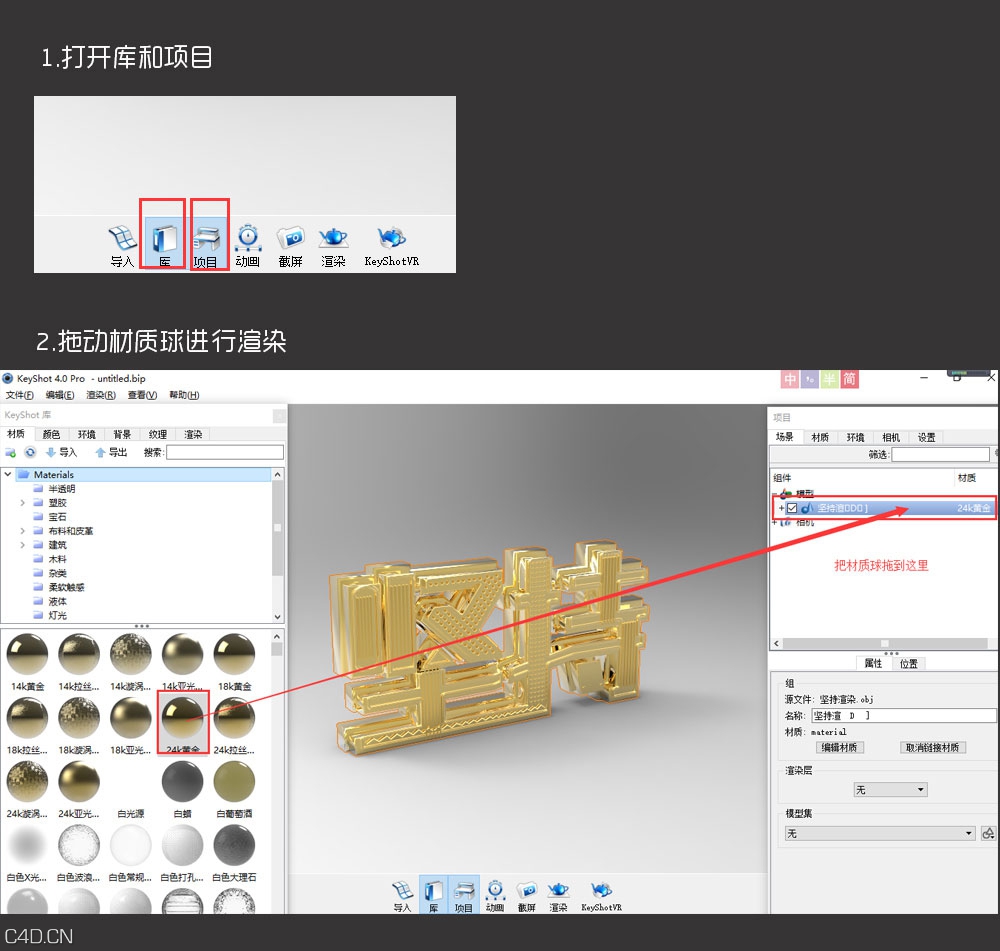The height and width of the screenshot is (951, 1000).
Task: Switch to the 位置 tab below the scene tree
Action: (x=908, y=663)
